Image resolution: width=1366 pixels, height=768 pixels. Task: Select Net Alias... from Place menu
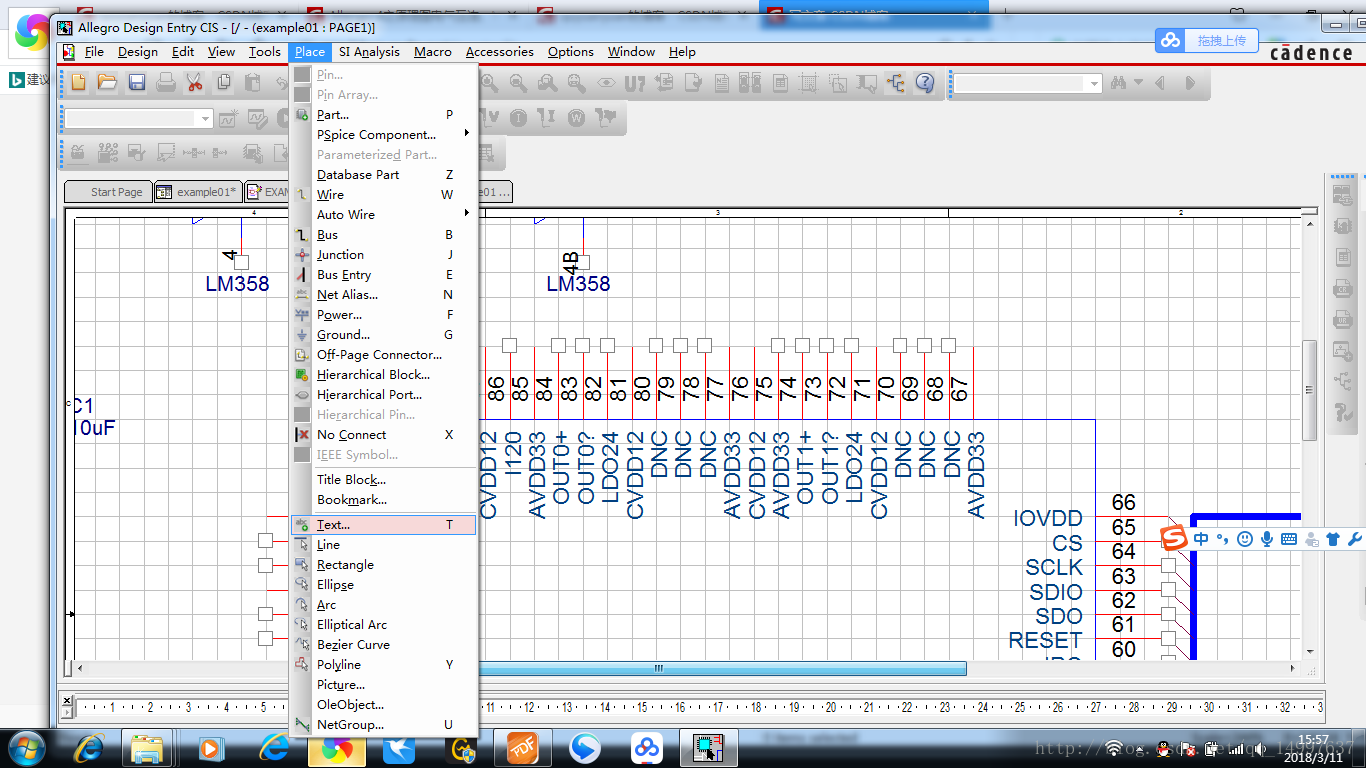384,295
